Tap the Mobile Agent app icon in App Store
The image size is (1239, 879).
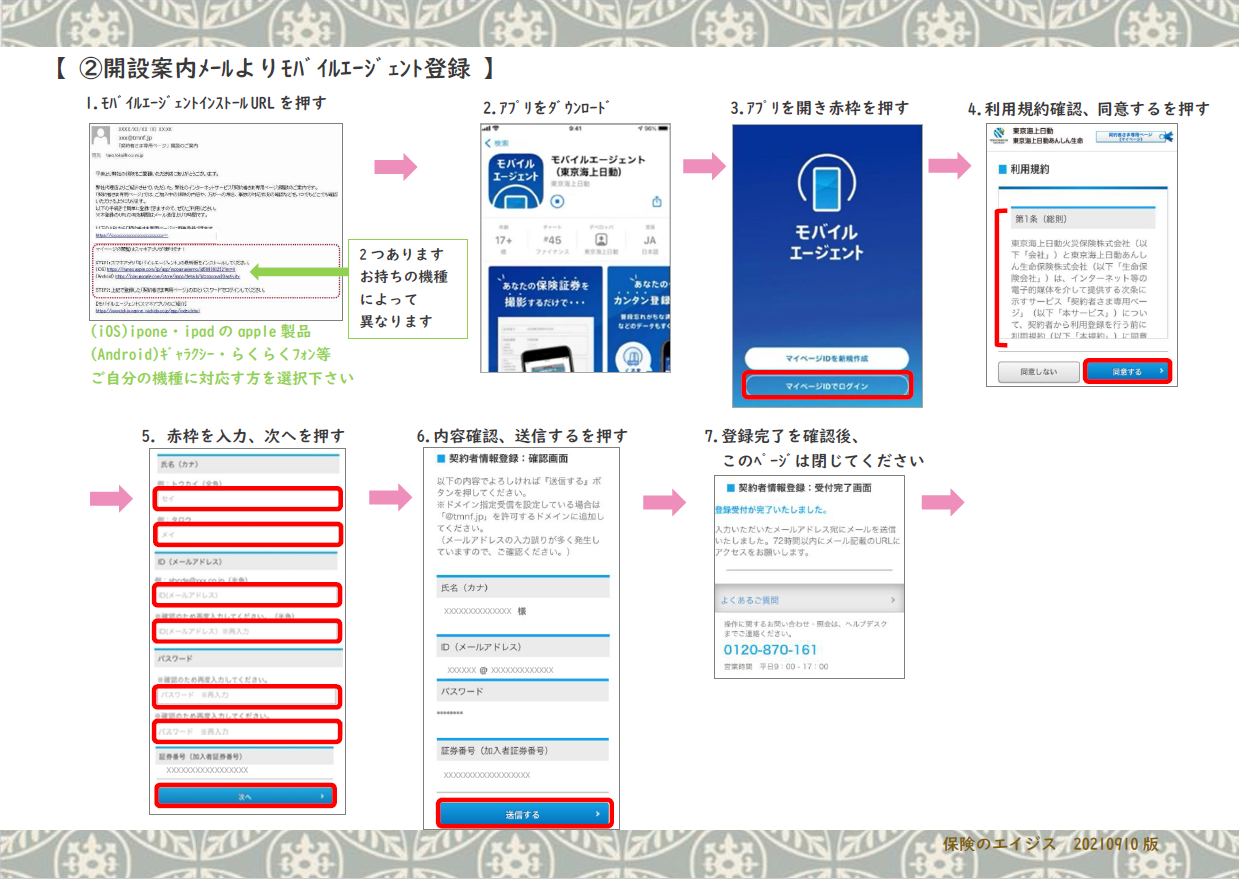(515, 183)
